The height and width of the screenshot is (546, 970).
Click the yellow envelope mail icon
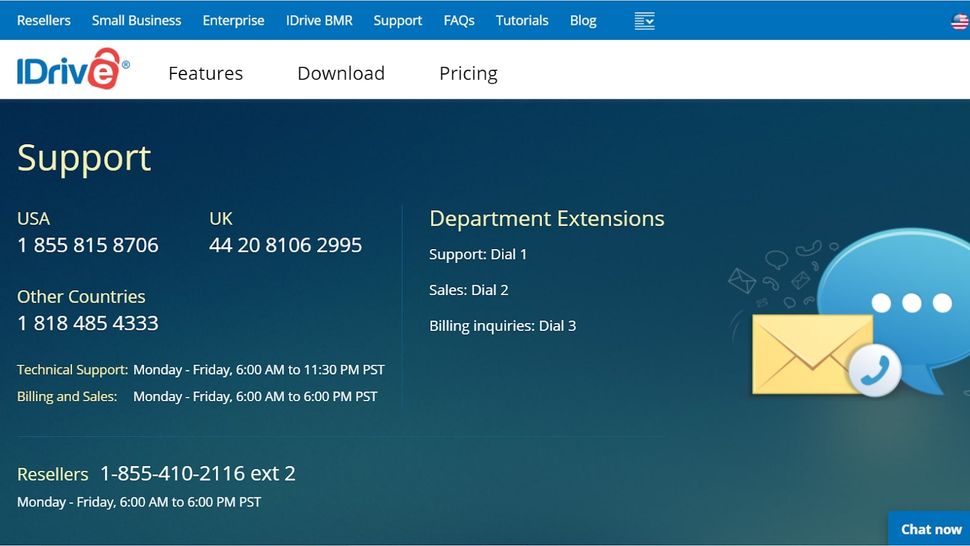pyautogui.click(x=812, y=354)
